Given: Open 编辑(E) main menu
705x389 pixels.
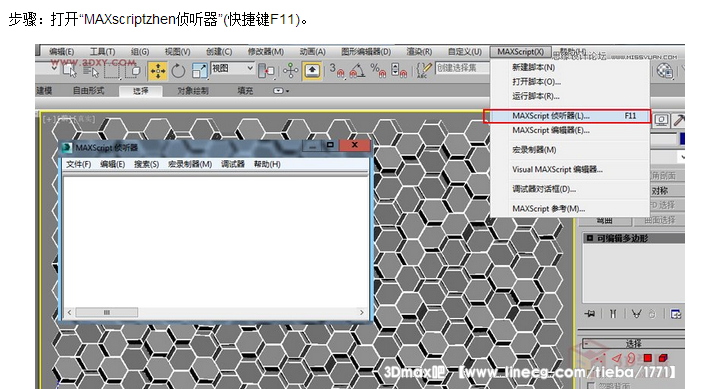Looking at the screenshot, I should [62, 52].
